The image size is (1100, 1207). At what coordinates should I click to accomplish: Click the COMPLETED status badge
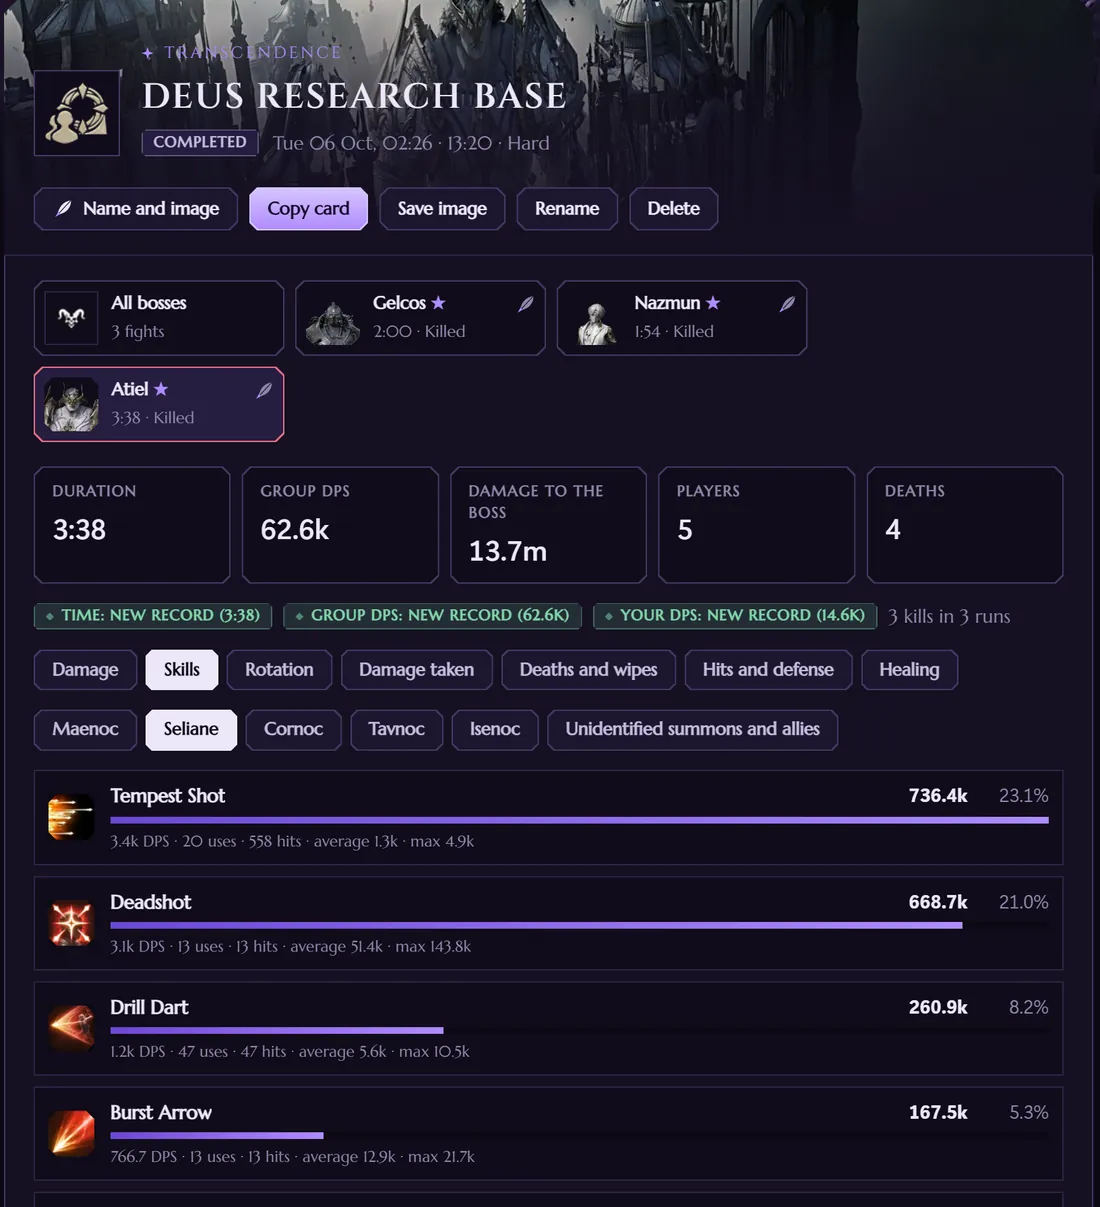tap(200, 143)
